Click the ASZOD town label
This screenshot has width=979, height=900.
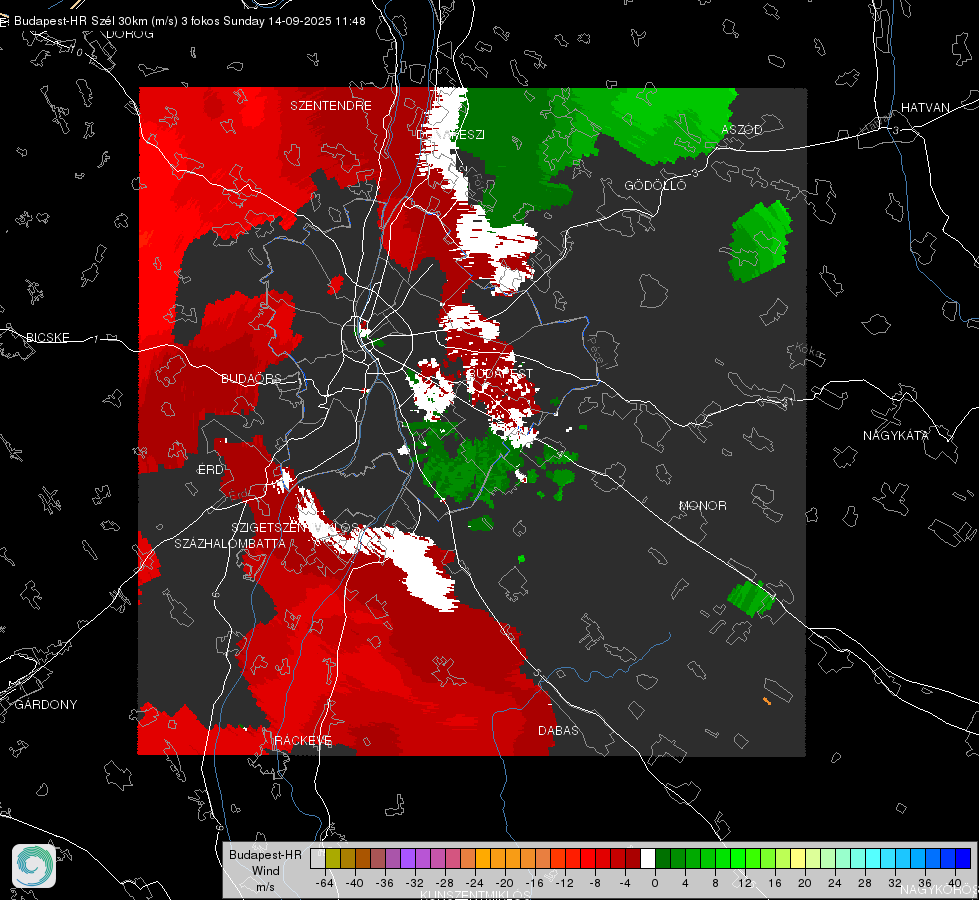coord(742,129)
